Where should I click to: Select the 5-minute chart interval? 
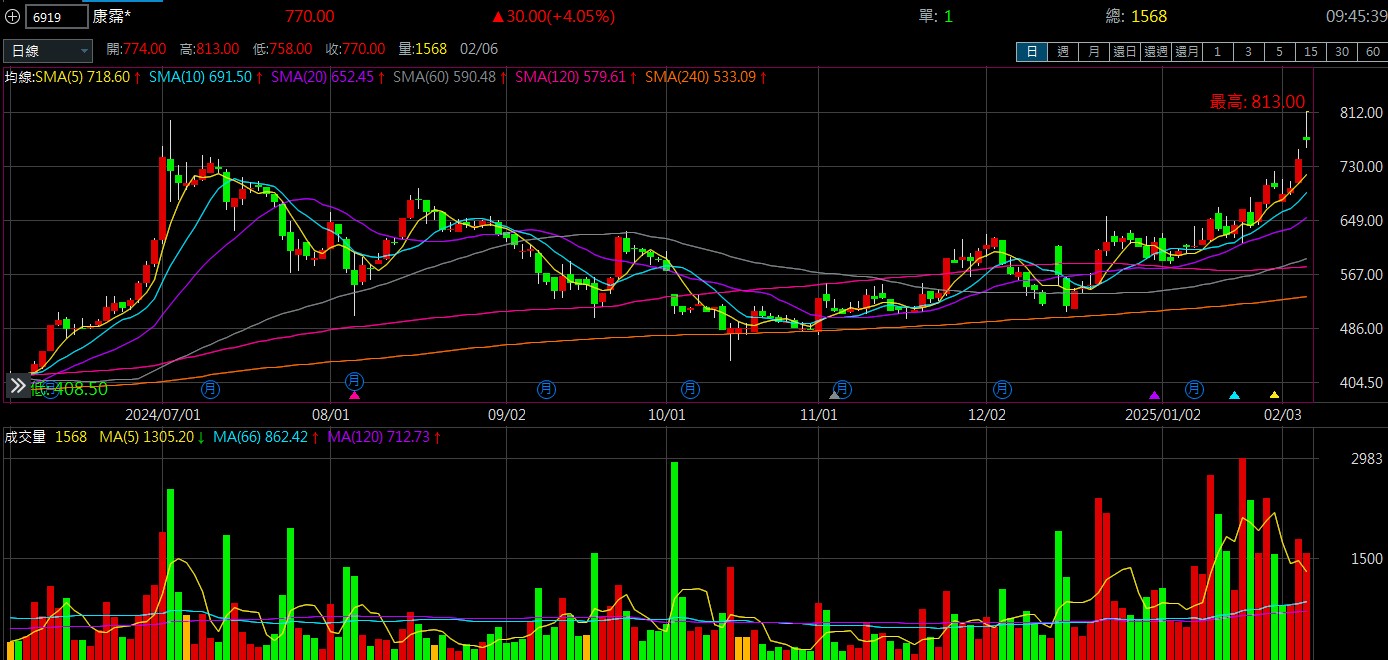click(1279, 52)
